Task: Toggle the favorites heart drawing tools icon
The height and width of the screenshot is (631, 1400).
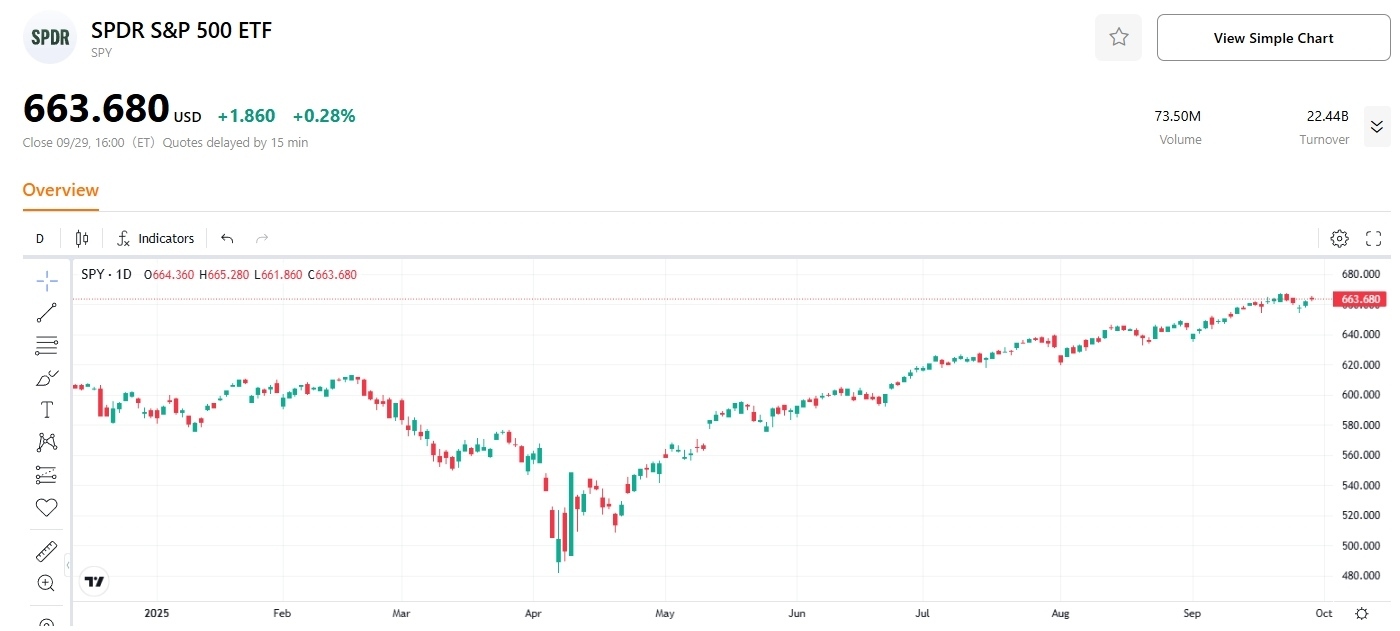Action: (46, 507)
